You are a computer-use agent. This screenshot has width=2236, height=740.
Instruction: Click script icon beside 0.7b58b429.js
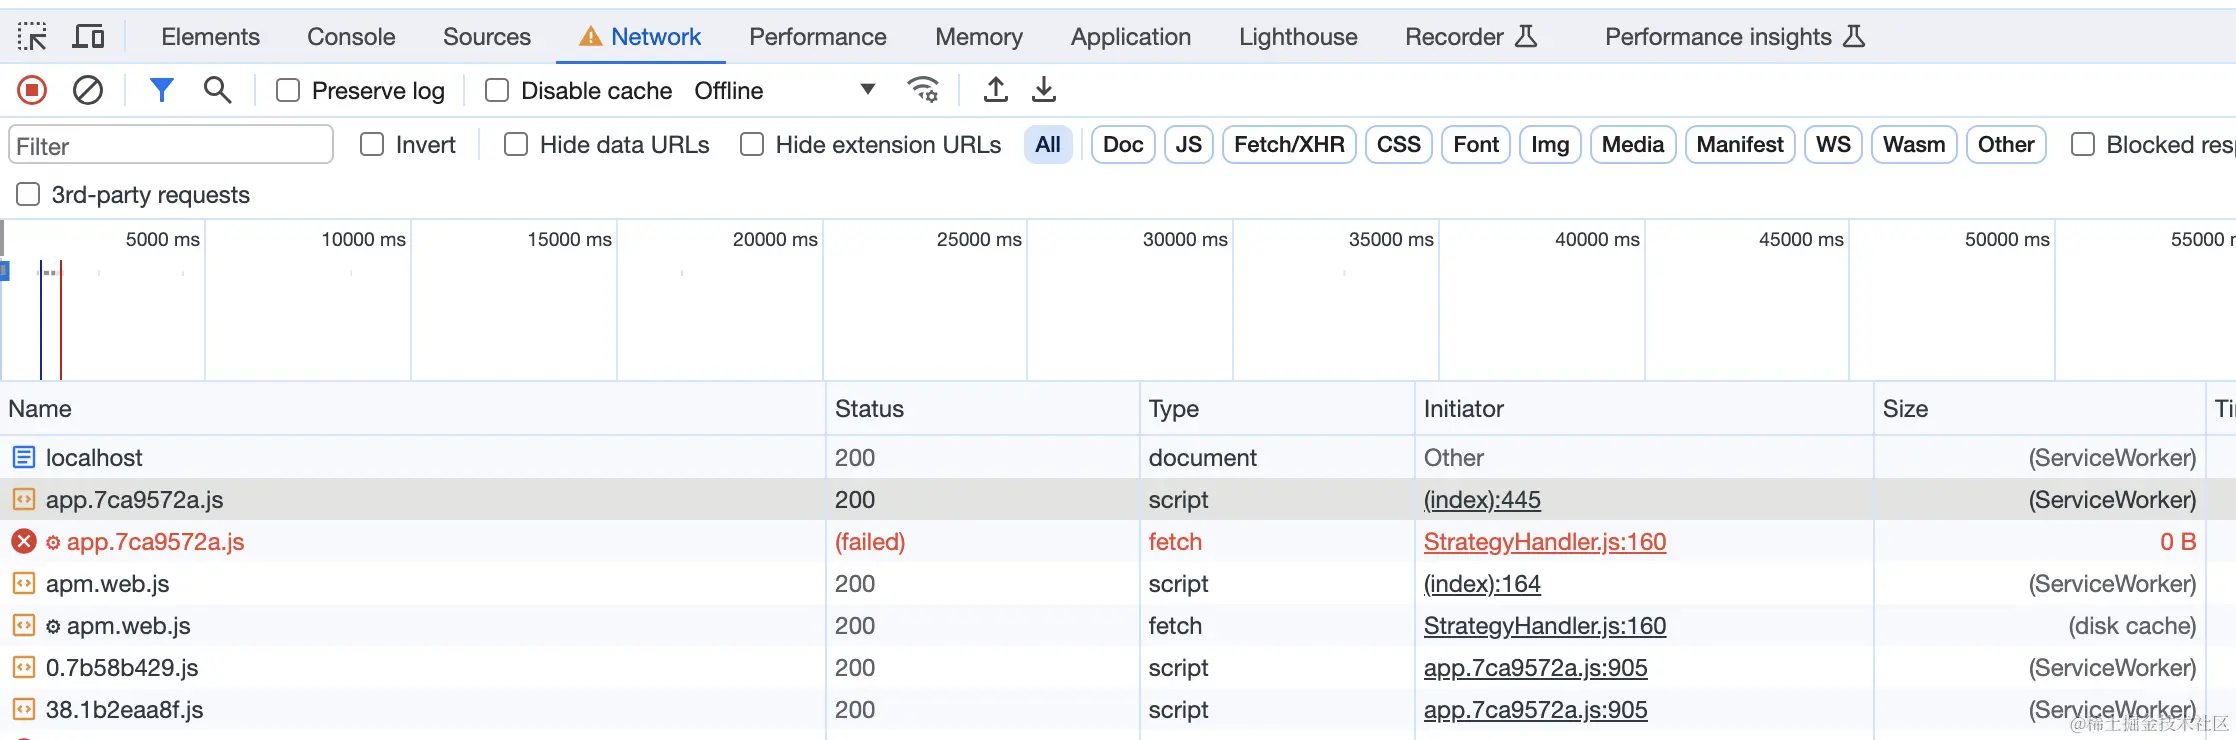click(24, 668)
